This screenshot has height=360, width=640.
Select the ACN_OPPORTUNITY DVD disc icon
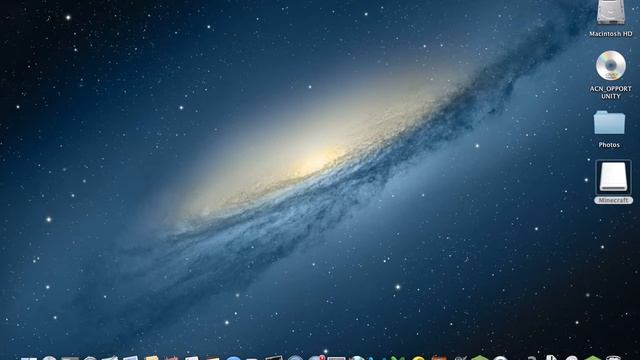point(611,66)
